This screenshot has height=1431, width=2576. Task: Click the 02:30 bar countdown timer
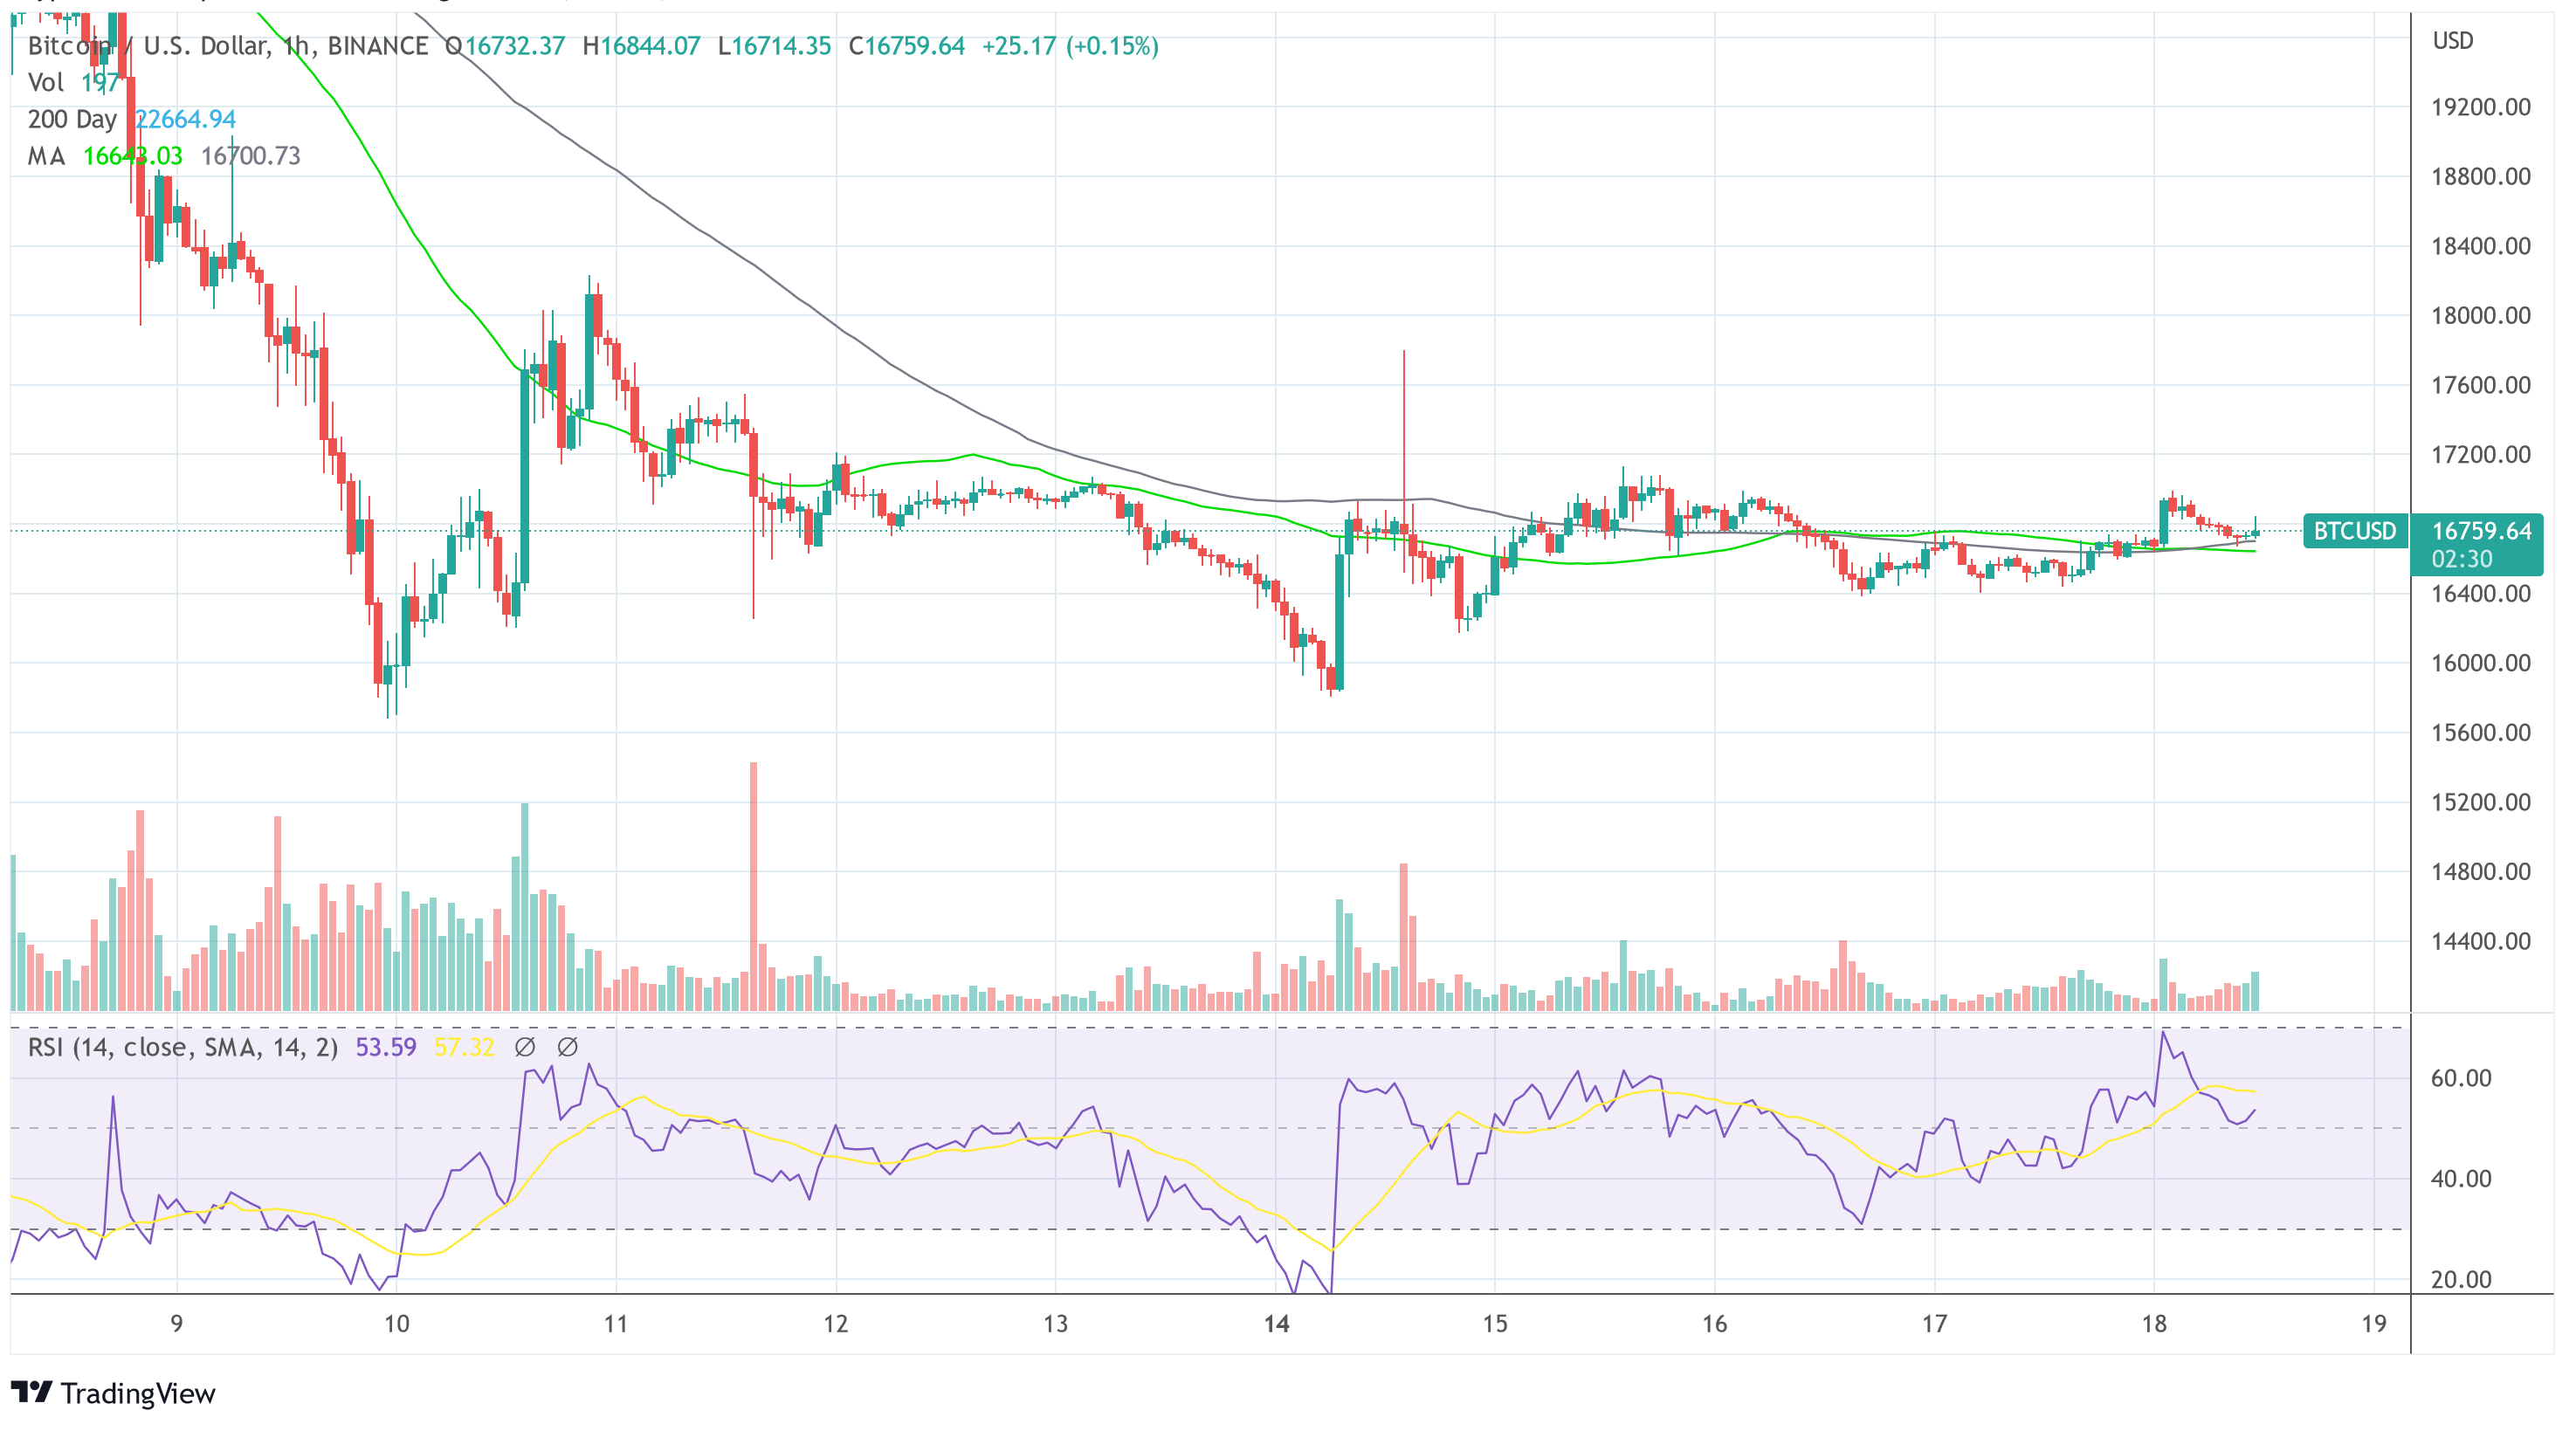(x=2461, y=559)
